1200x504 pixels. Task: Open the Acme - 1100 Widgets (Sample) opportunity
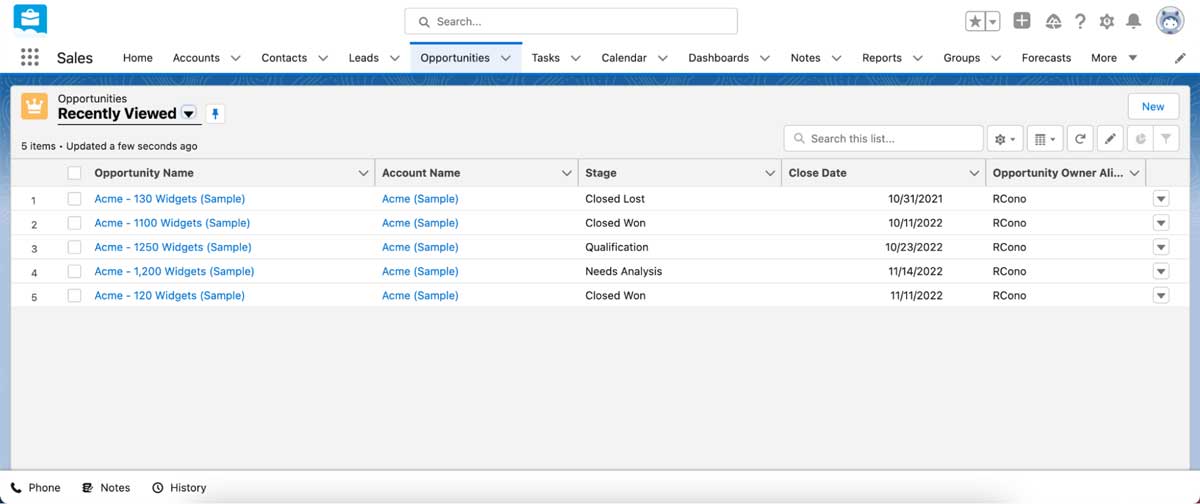172,223
